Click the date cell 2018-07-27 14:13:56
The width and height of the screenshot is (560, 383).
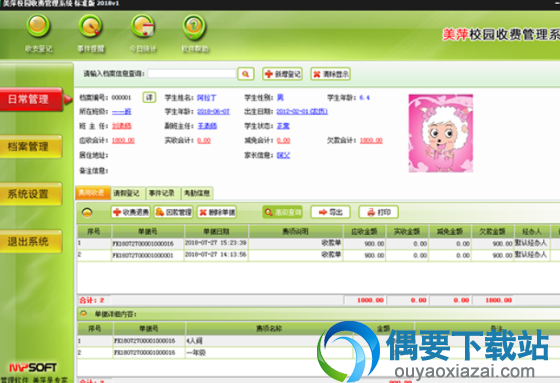pos(216,254)
